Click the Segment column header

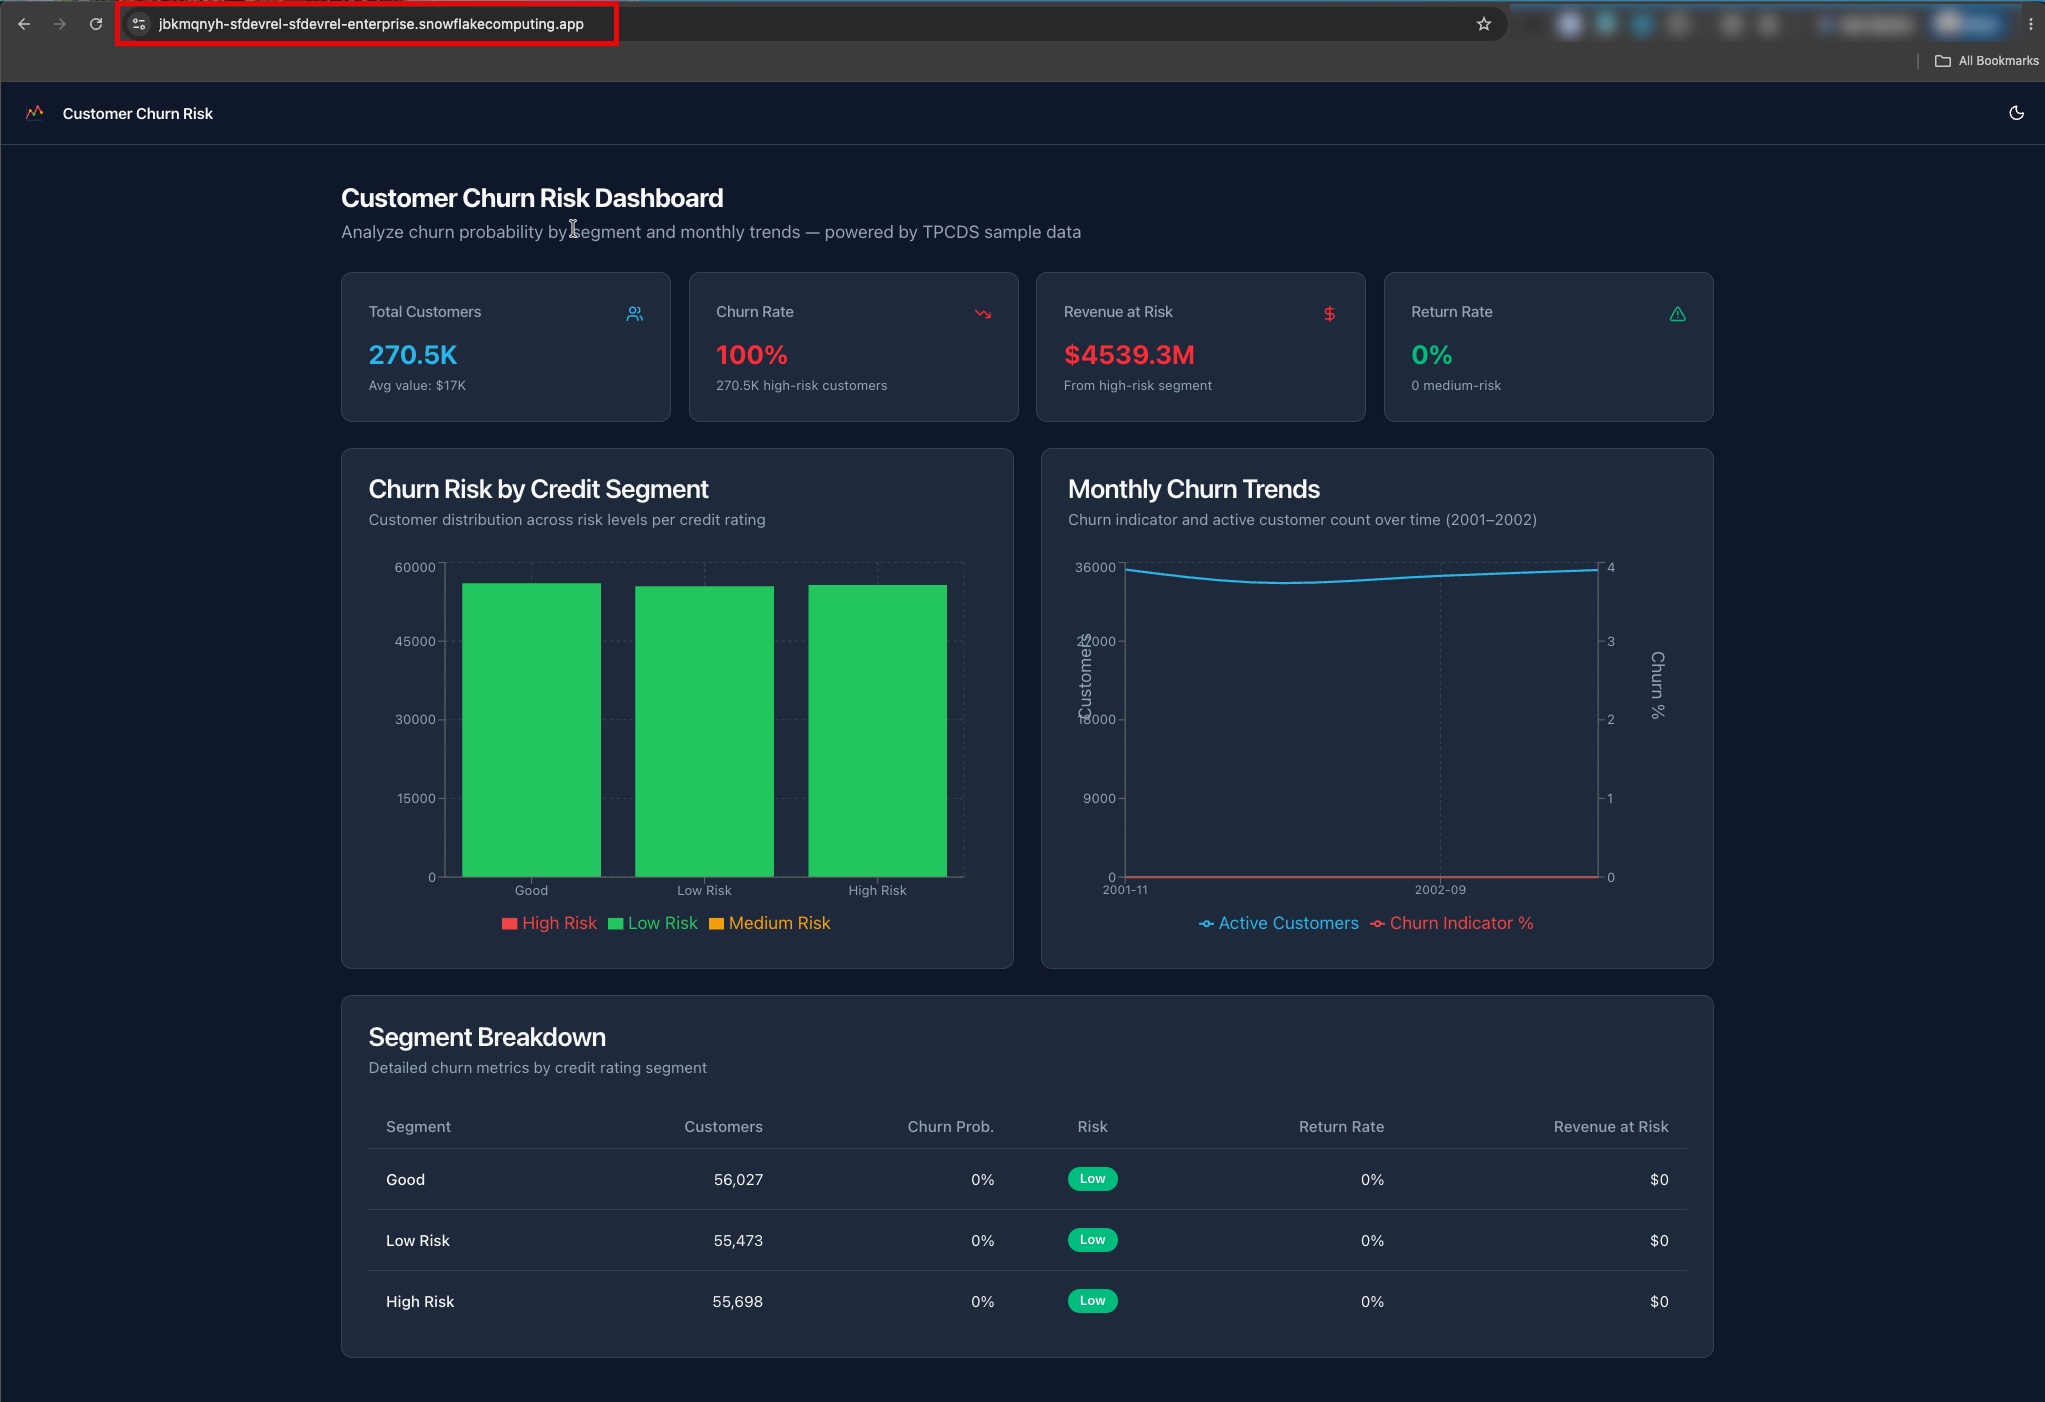pyautogui.click(x=418, y=1127)
